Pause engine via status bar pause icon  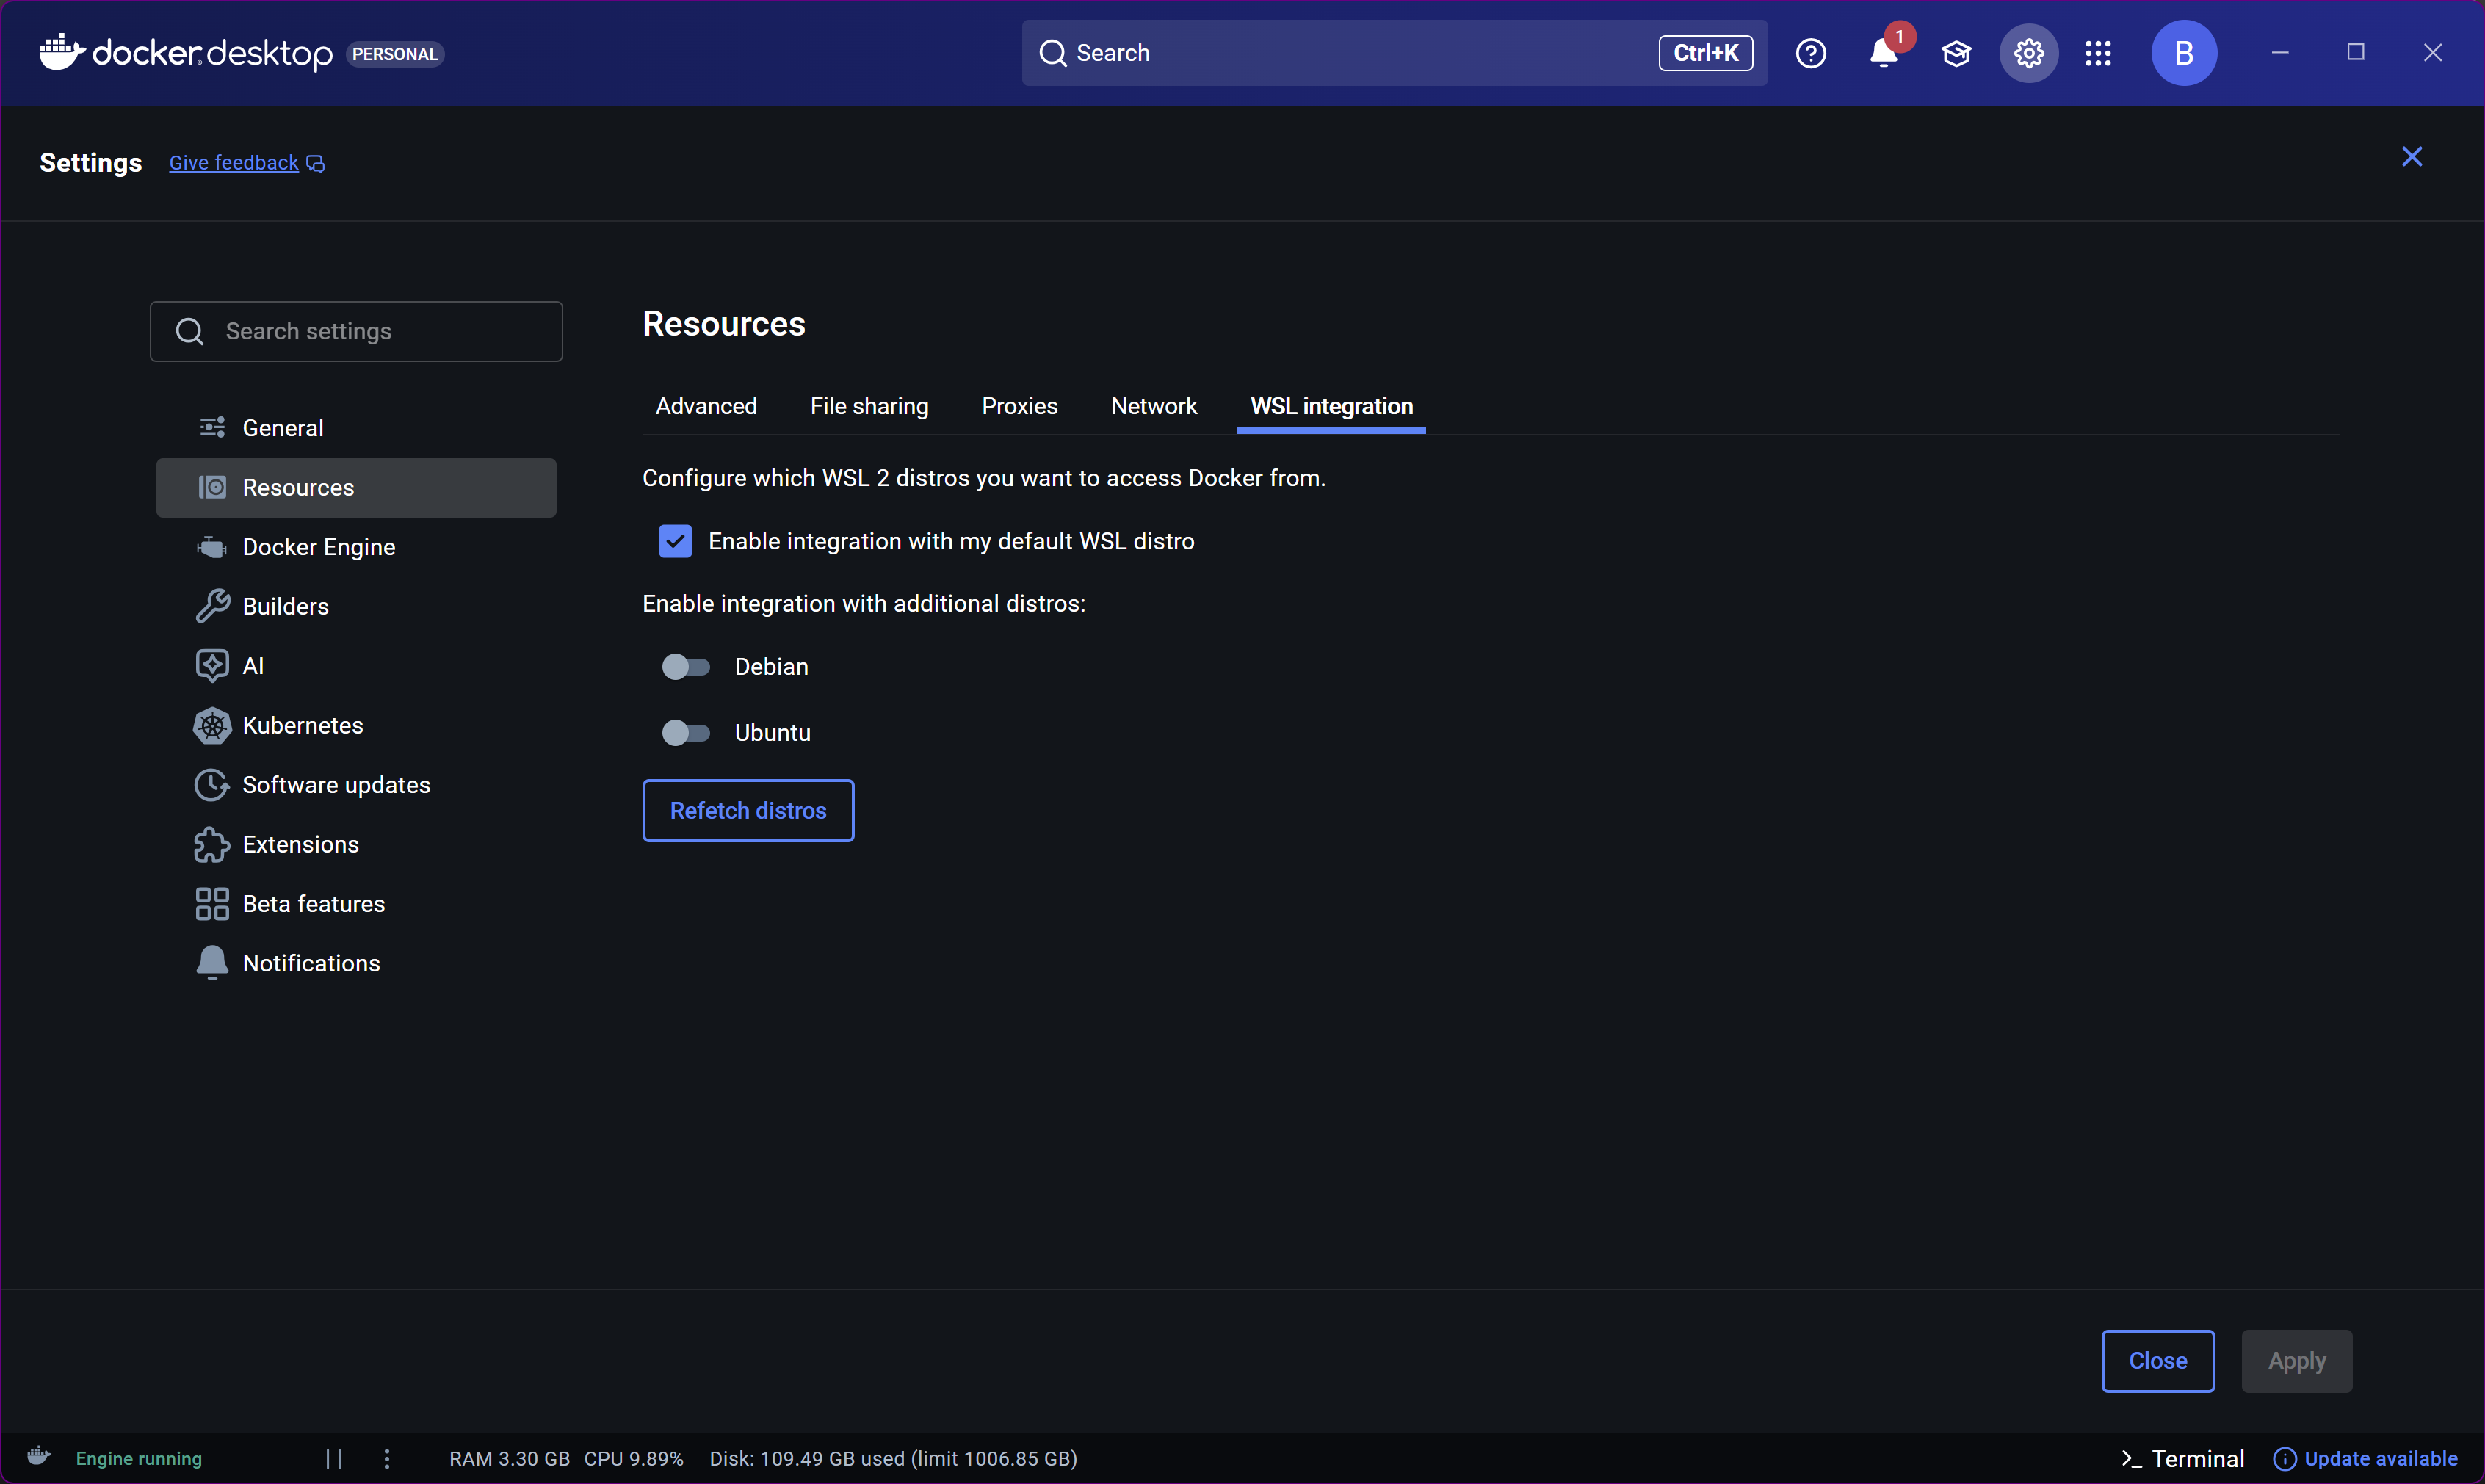tap(334, 1458)
